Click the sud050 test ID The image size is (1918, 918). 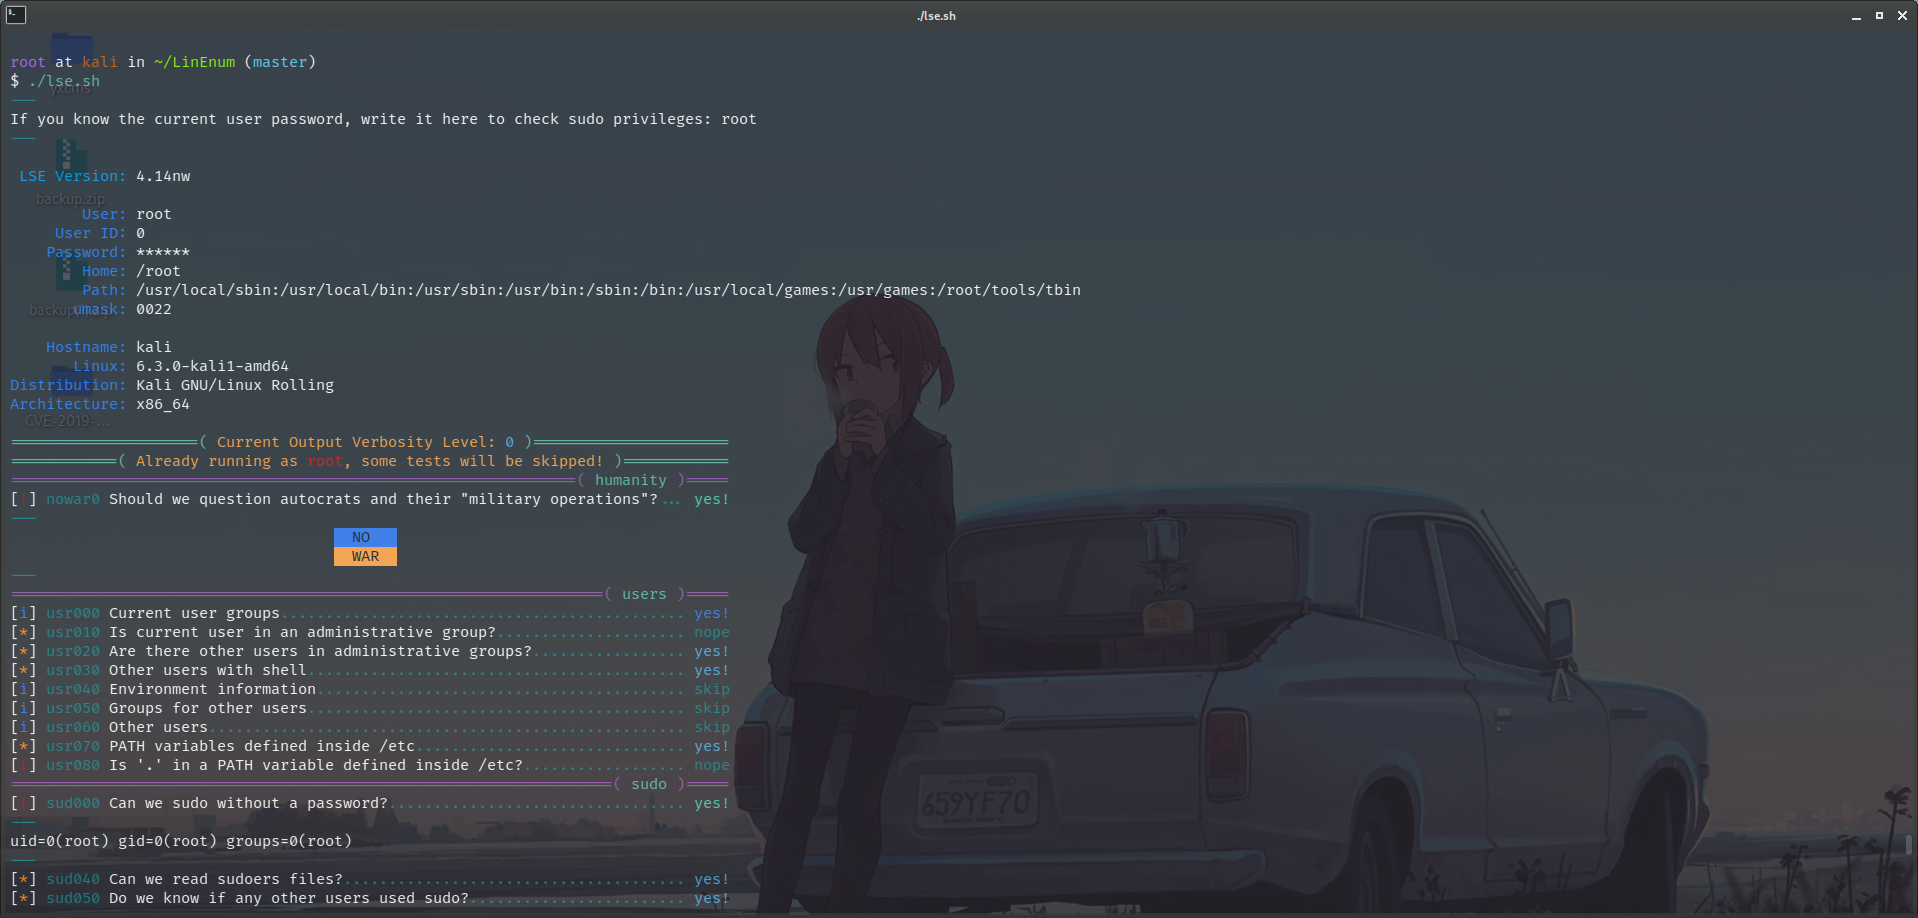coord(73,898)
